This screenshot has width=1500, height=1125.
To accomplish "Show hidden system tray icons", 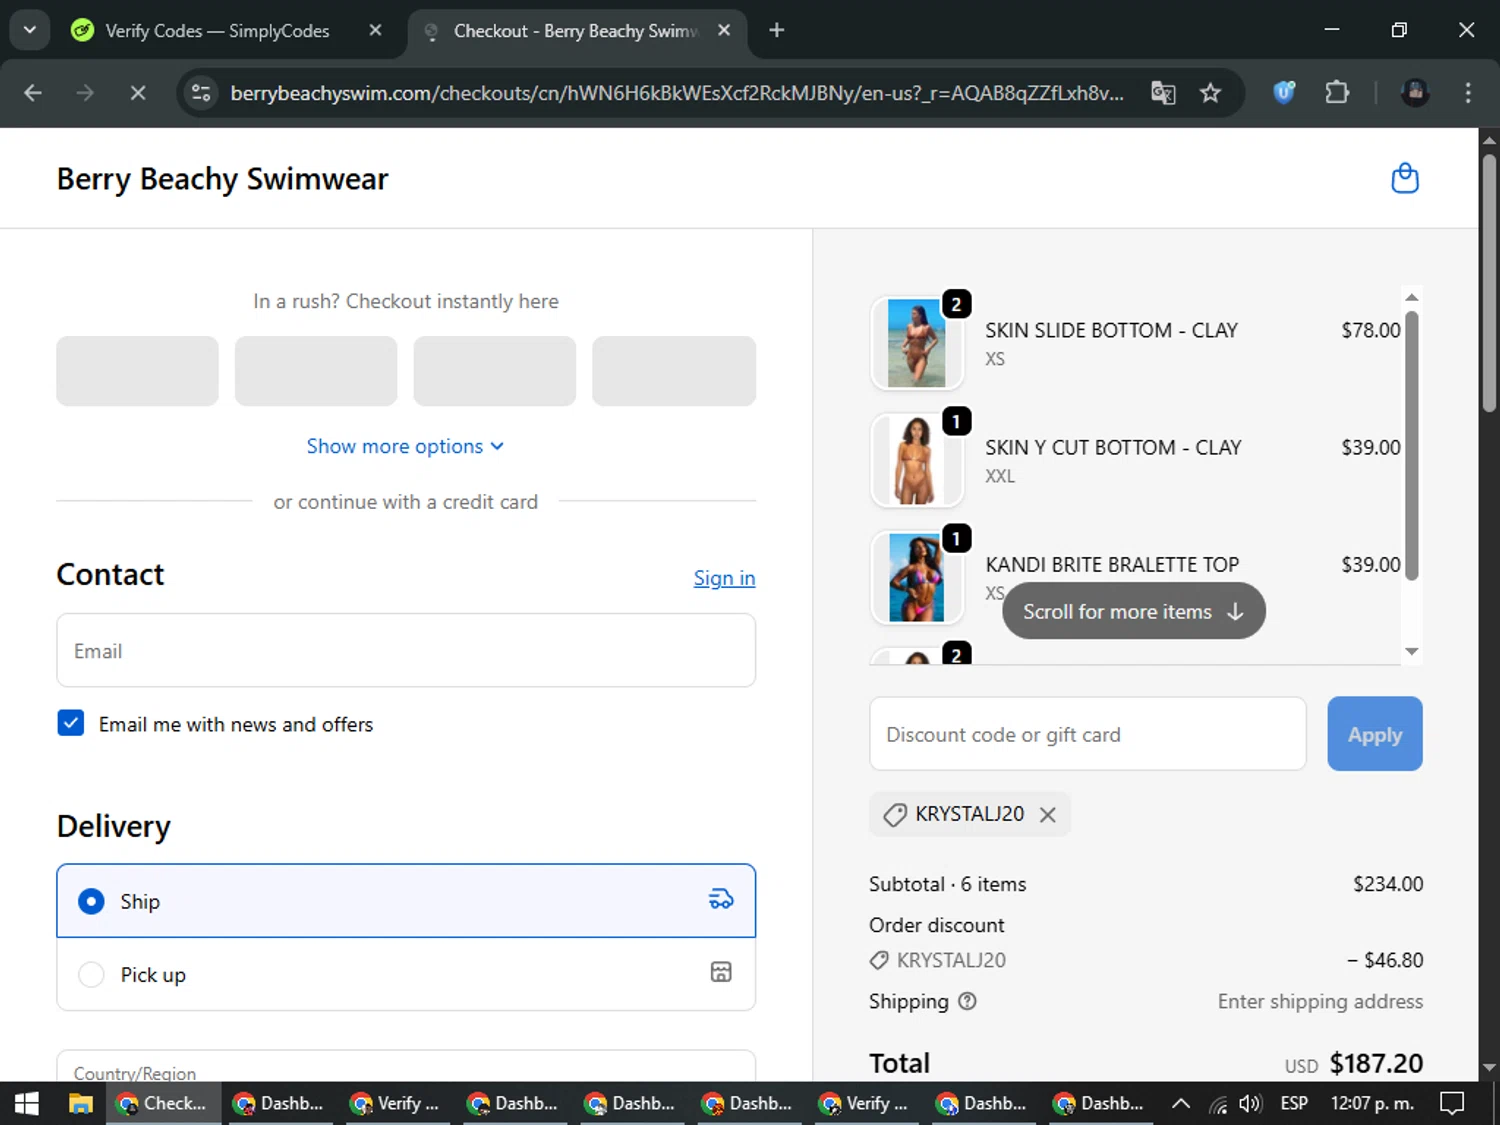I will tap(1181, 1103).
